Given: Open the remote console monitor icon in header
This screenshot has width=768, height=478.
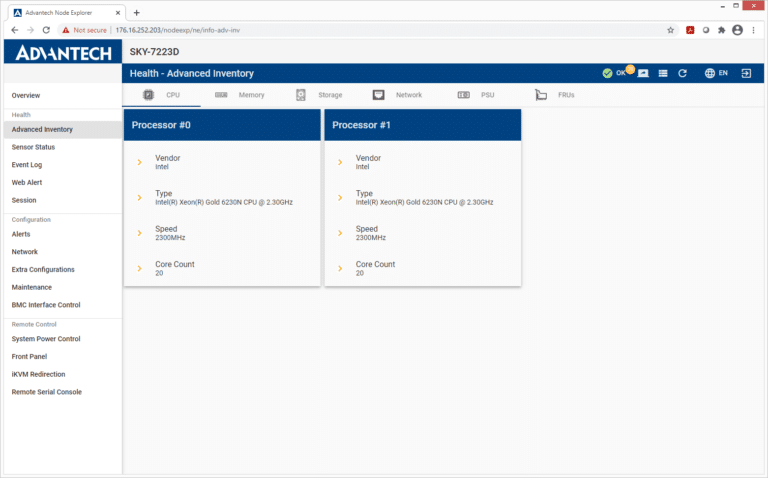Looking at the screenshot, I should [643, 73].
